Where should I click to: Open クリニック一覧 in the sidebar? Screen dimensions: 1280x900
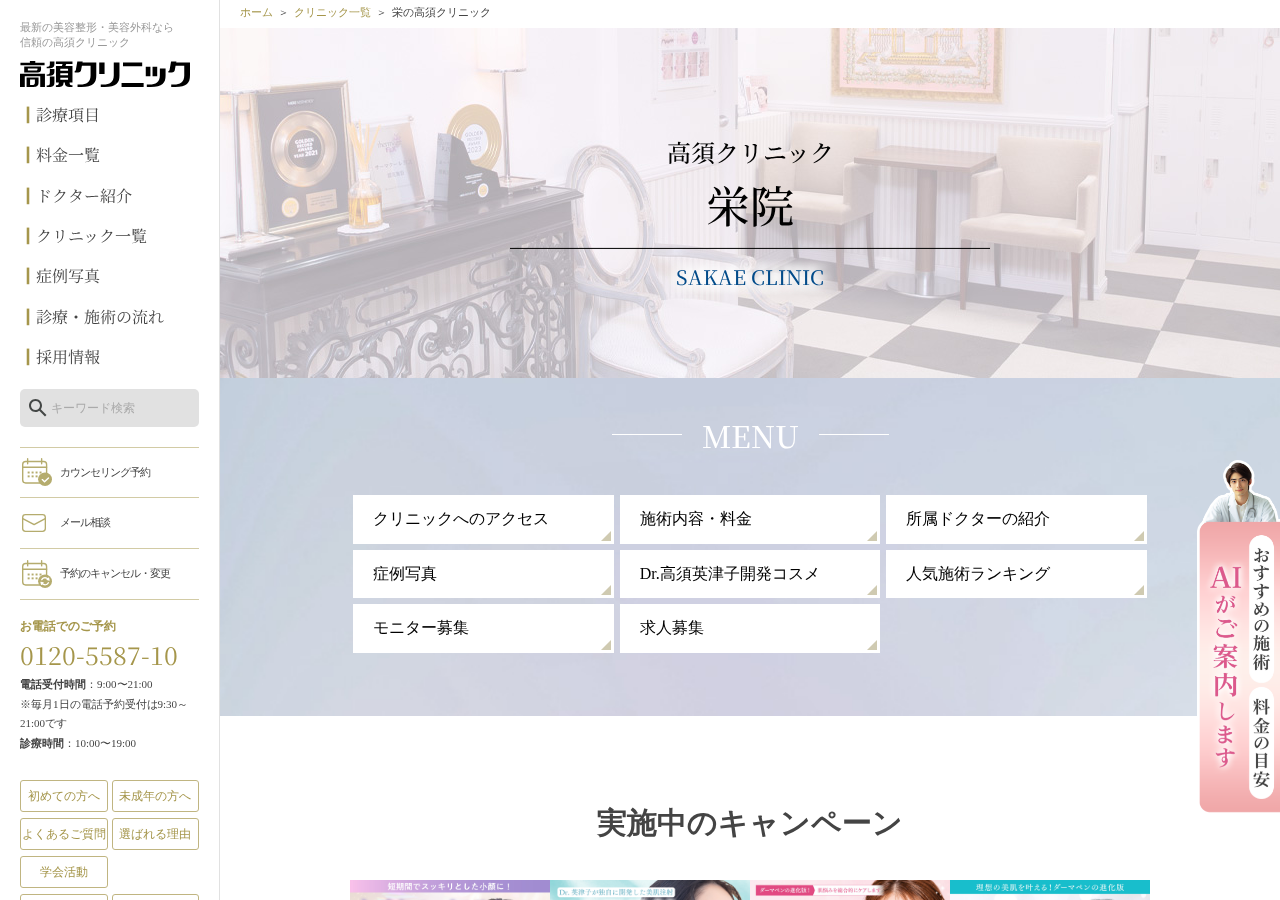(92, 236)
